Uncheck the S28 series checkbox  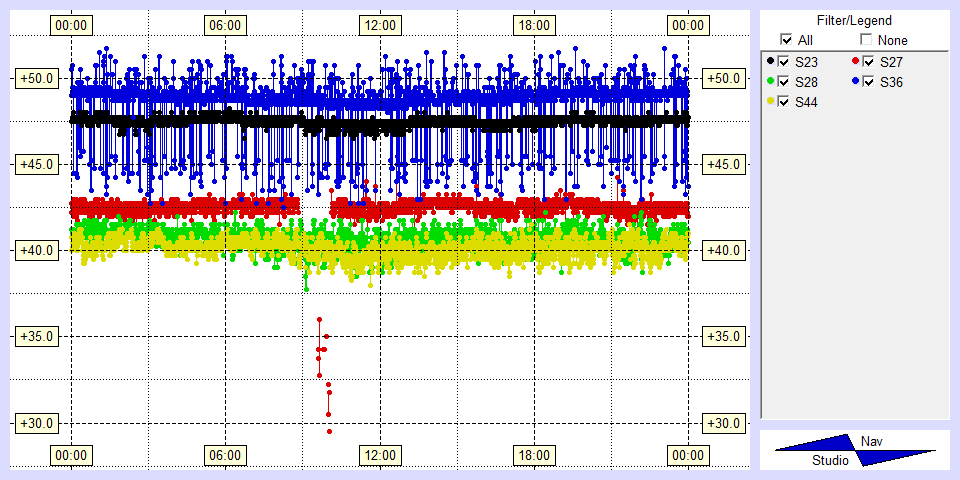(783, 81)
